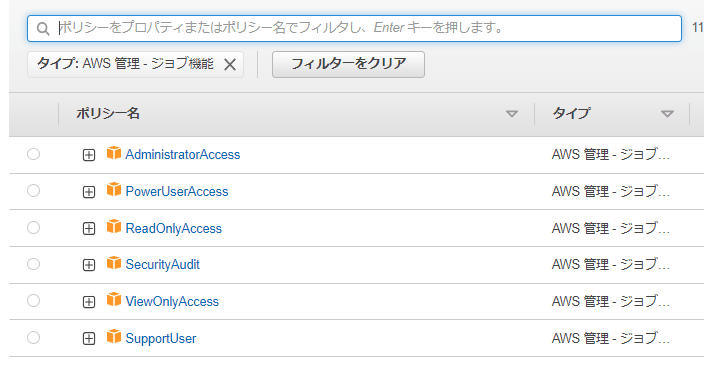Expand the SecurityAudit policy row
The height and width of the screenshot is (365, 704).
point(89,265)
